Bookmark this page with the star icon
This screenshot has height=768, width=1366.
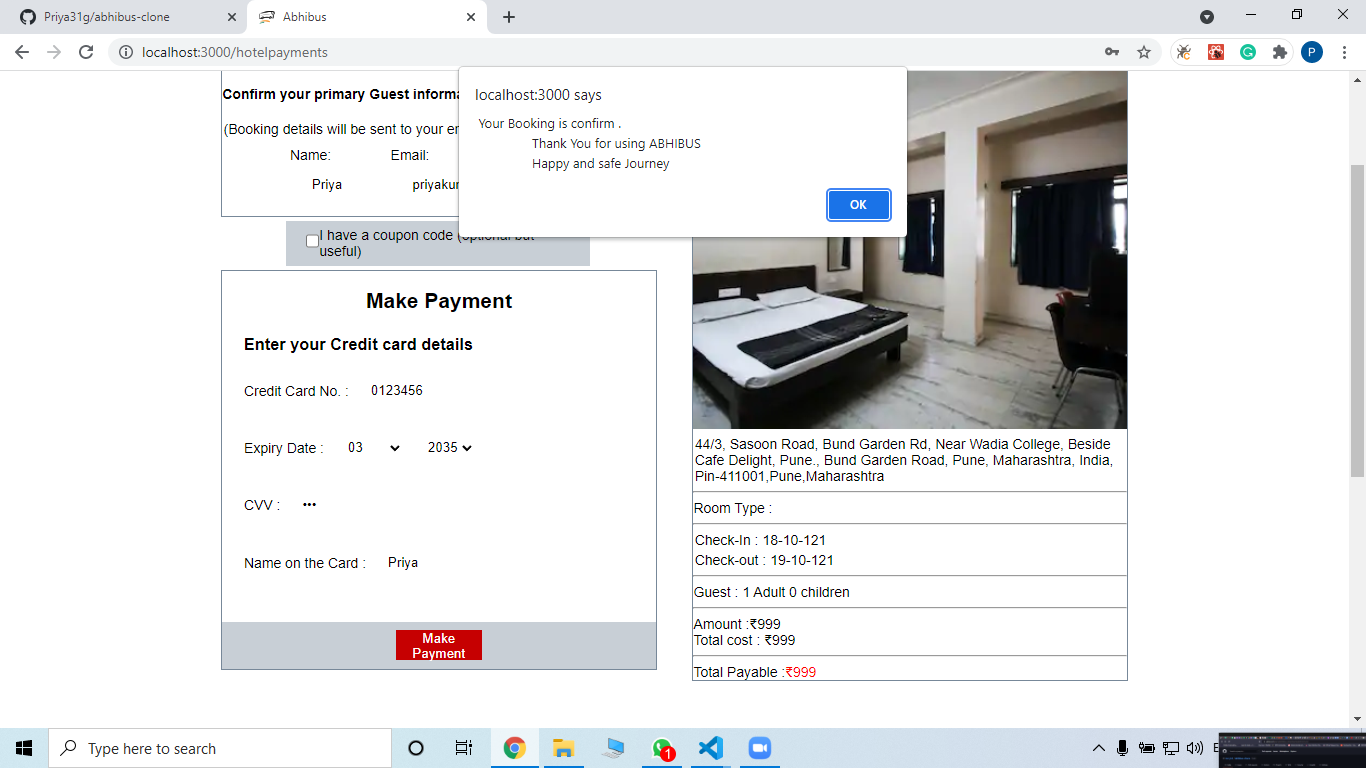[x=1144, y=52]
